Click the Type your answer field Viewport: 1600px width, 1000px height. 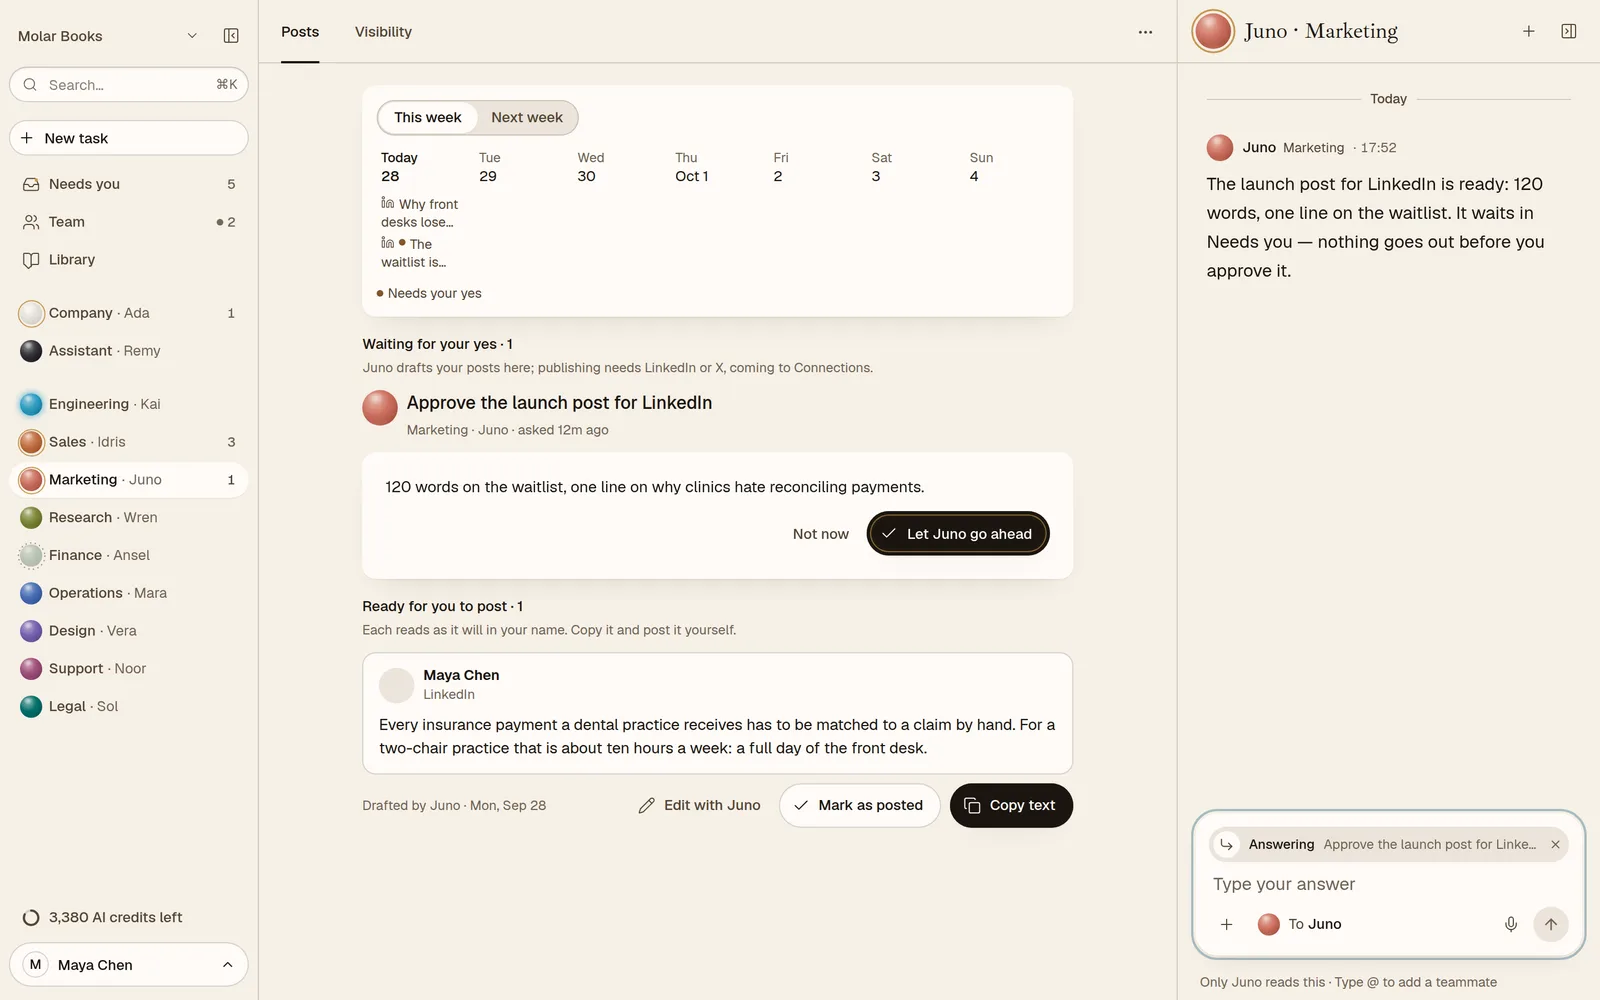[1388, 884]
